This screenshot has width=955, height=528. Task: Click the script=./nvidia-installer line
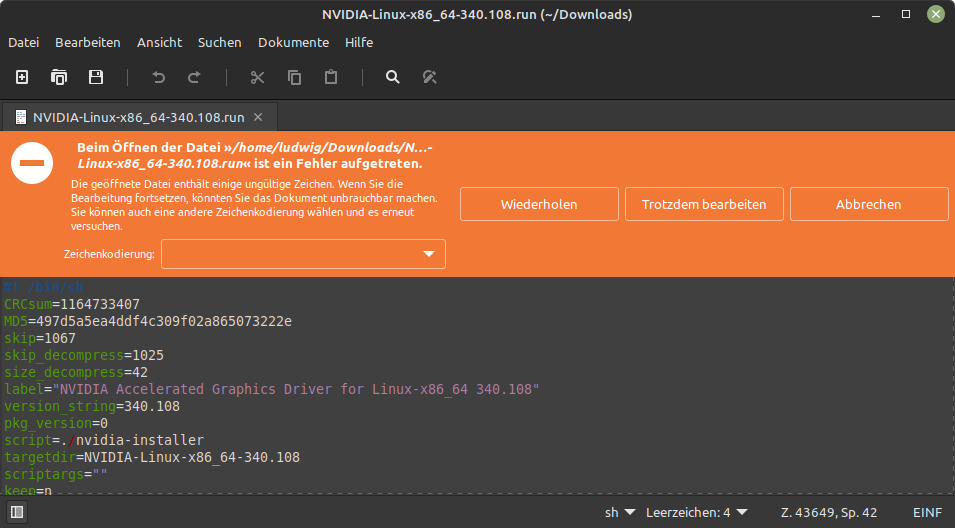pyautogui.click(x=104, y=440)
